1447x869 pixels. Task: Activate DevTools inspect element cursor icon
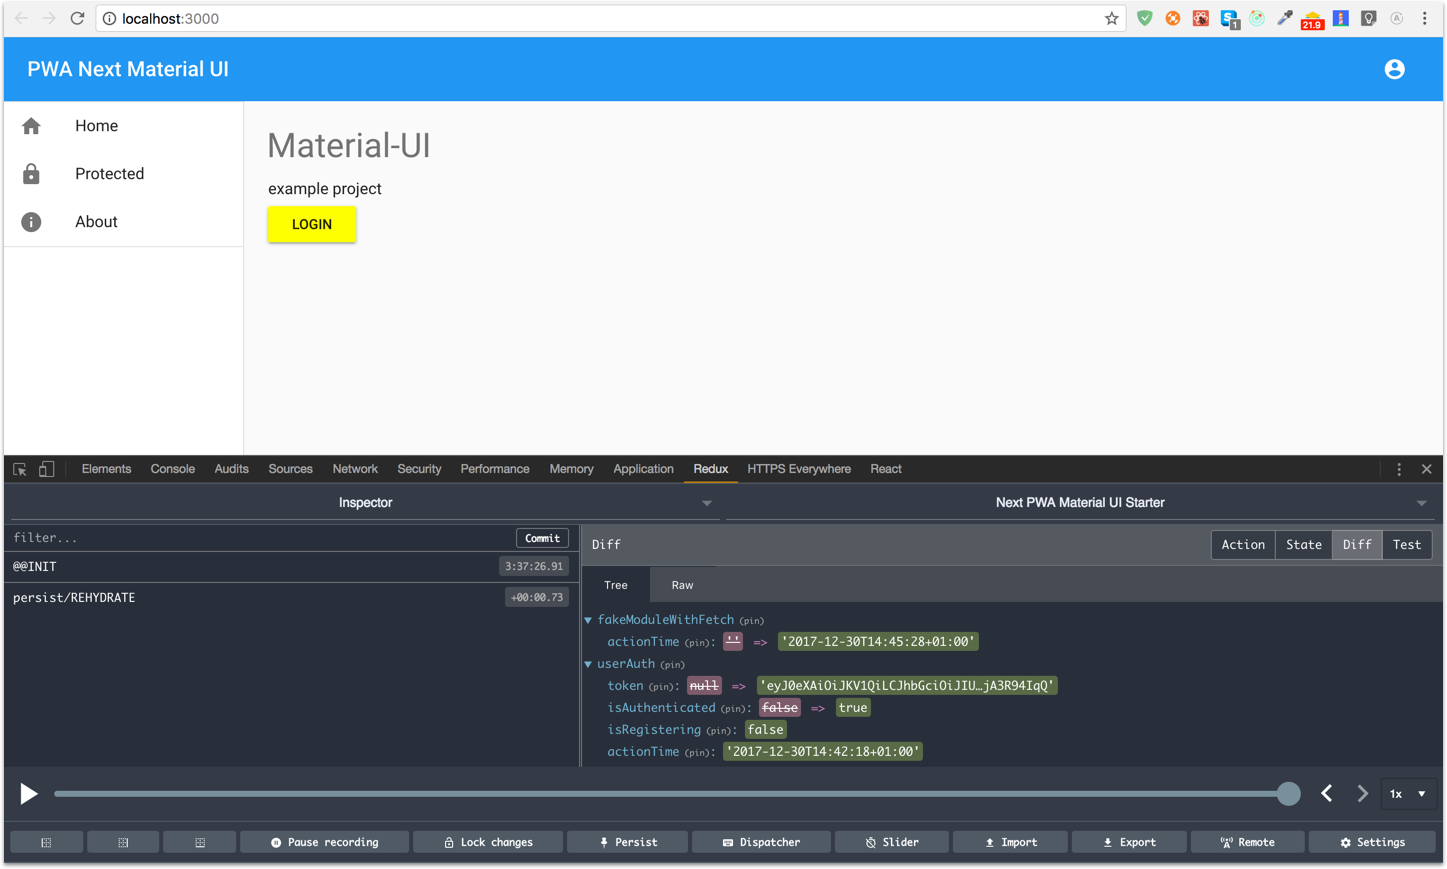pos(20,469)
